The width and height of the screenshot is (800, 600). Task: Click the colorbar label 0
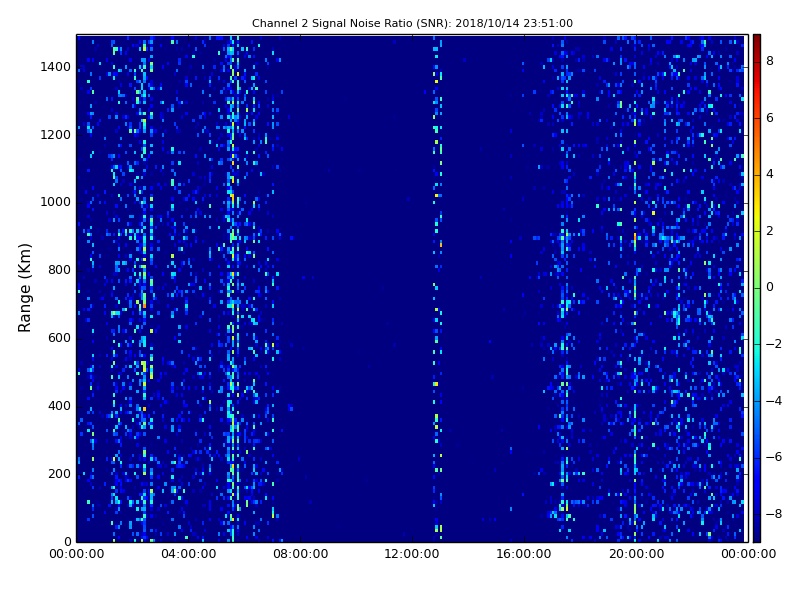pyautogui.click(x=770, y=287)
